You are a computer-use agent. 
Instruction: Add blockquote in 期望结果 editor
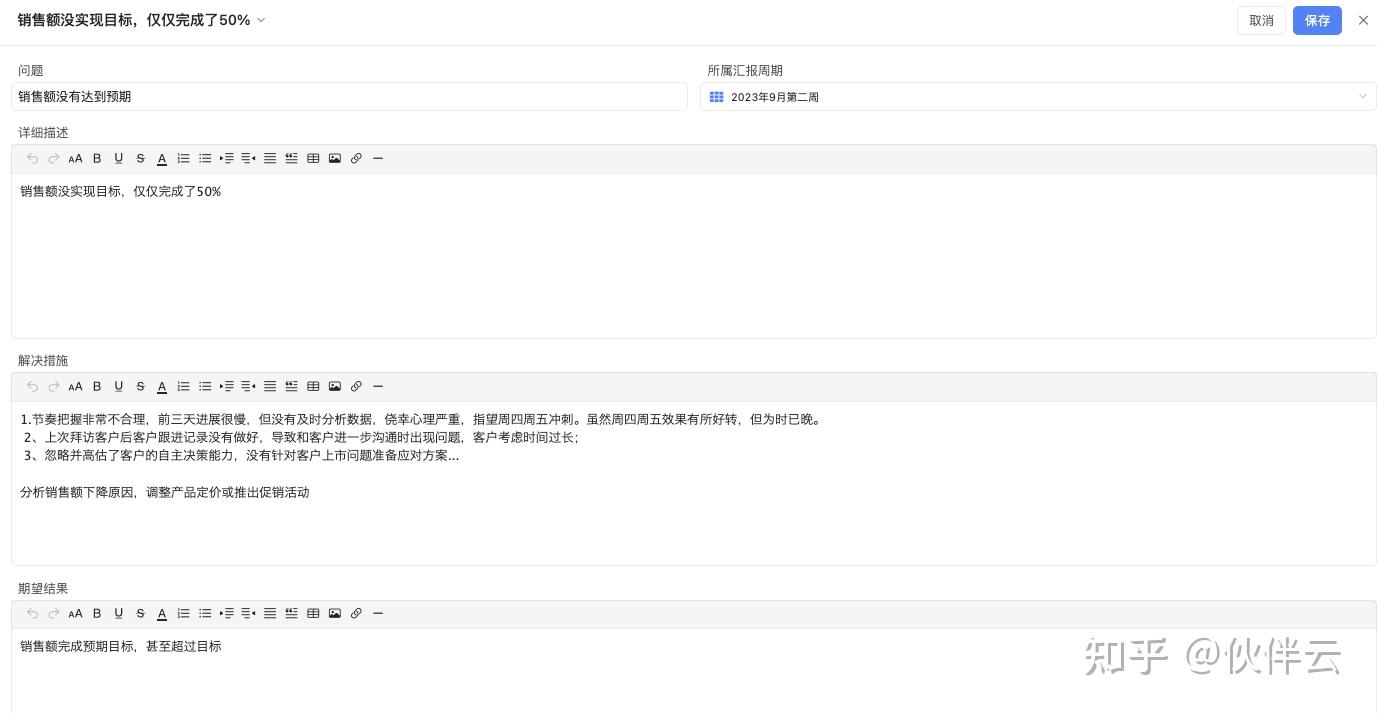[291, 613]
